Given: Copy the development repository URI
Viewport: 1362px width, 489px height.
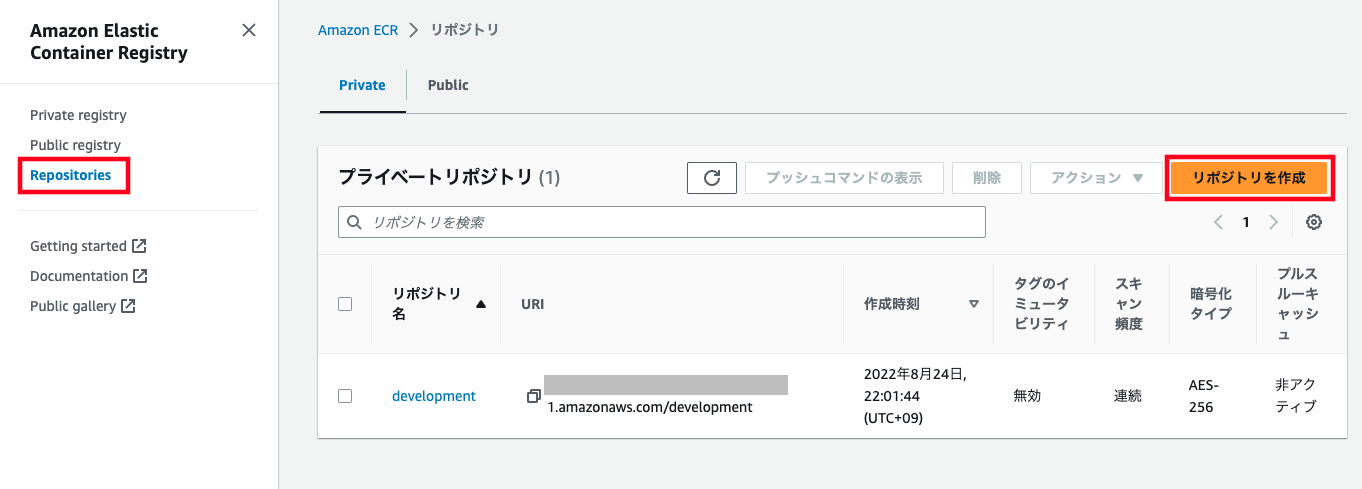Looking at the screenshot, I should coord(534,396).
